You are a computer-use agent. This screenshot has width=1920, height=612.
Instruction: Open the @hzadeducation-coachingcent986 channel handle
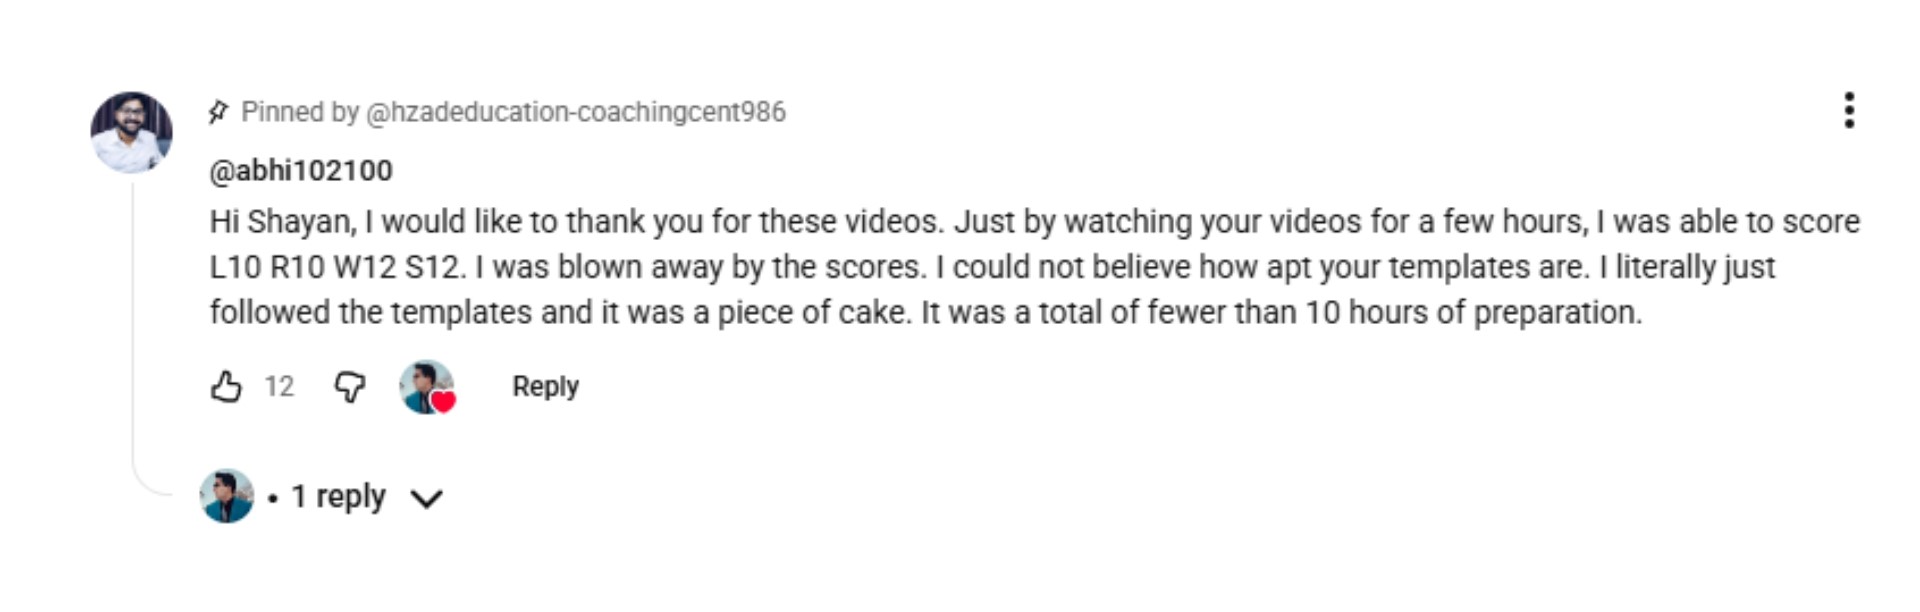(576, 112)
